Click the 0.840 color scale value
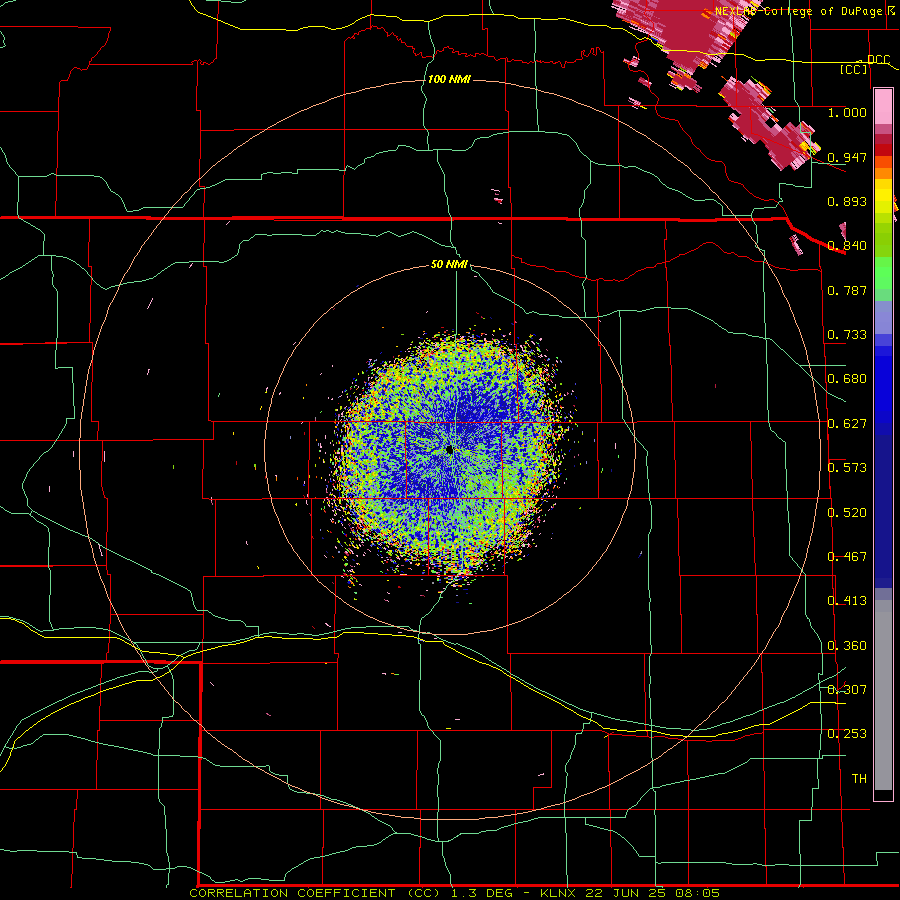Viewport: 900px width, 900px height. coord(847,246)
